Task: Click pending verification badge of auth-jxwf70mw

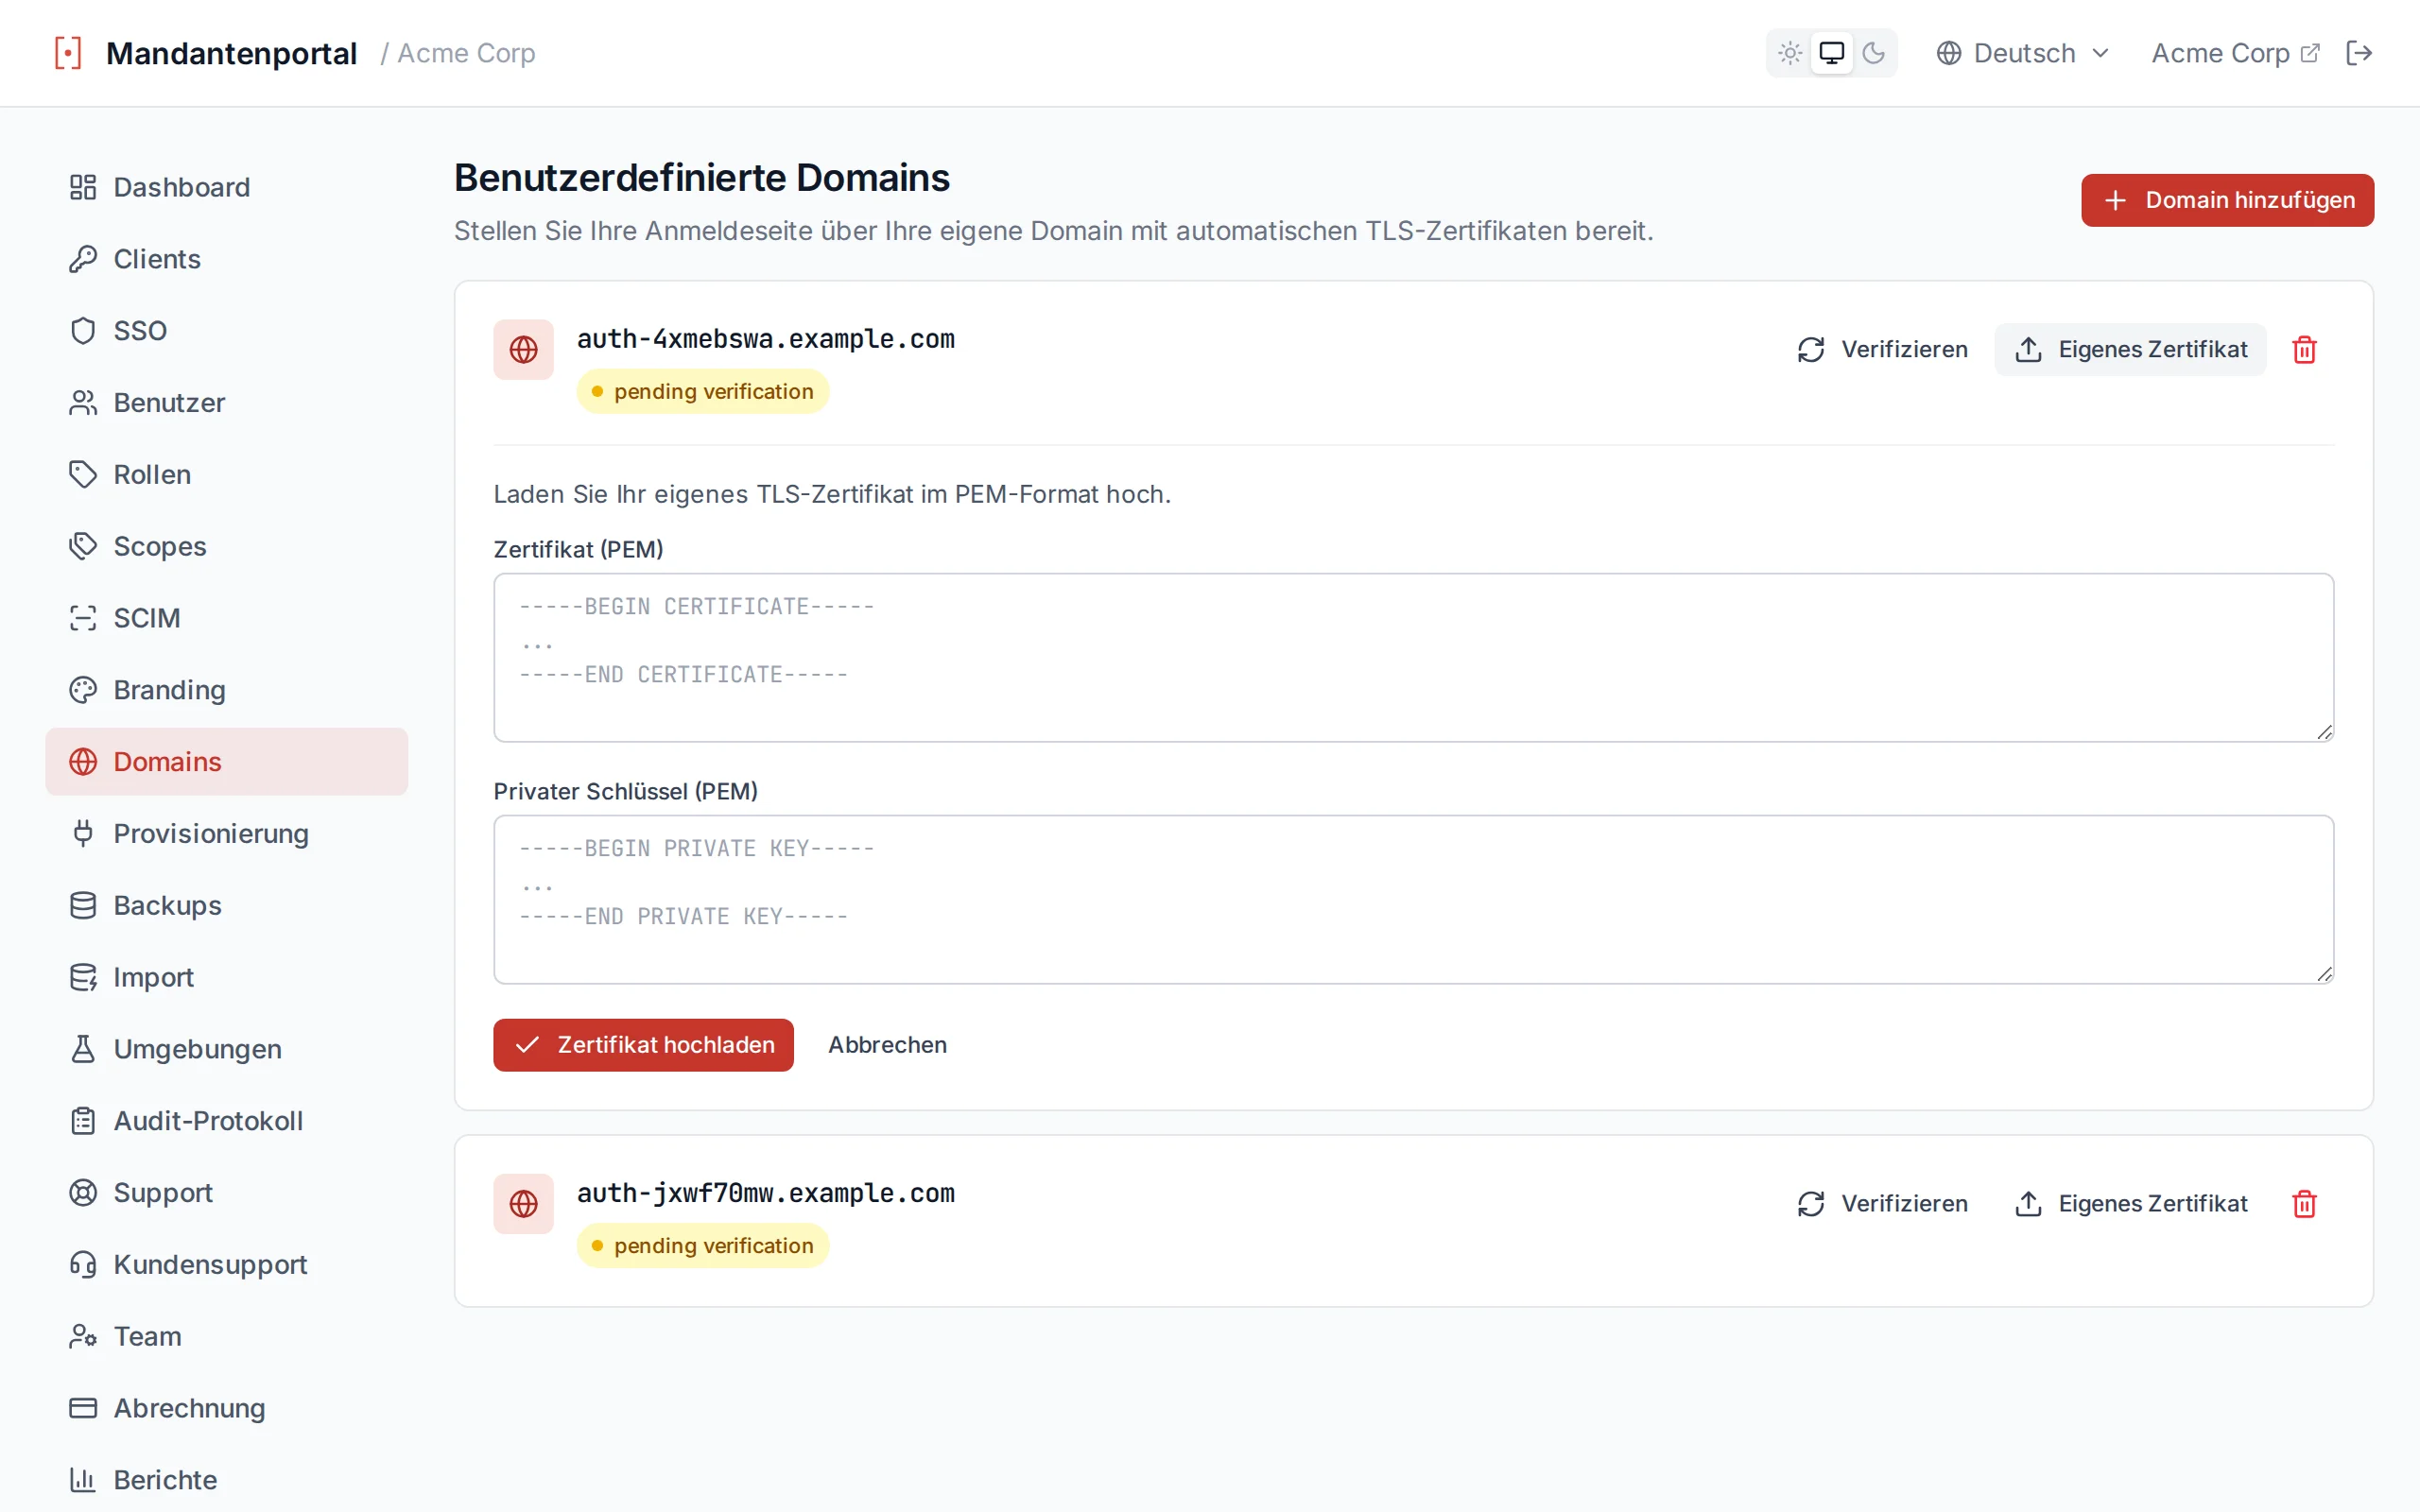Action: 703,1246
